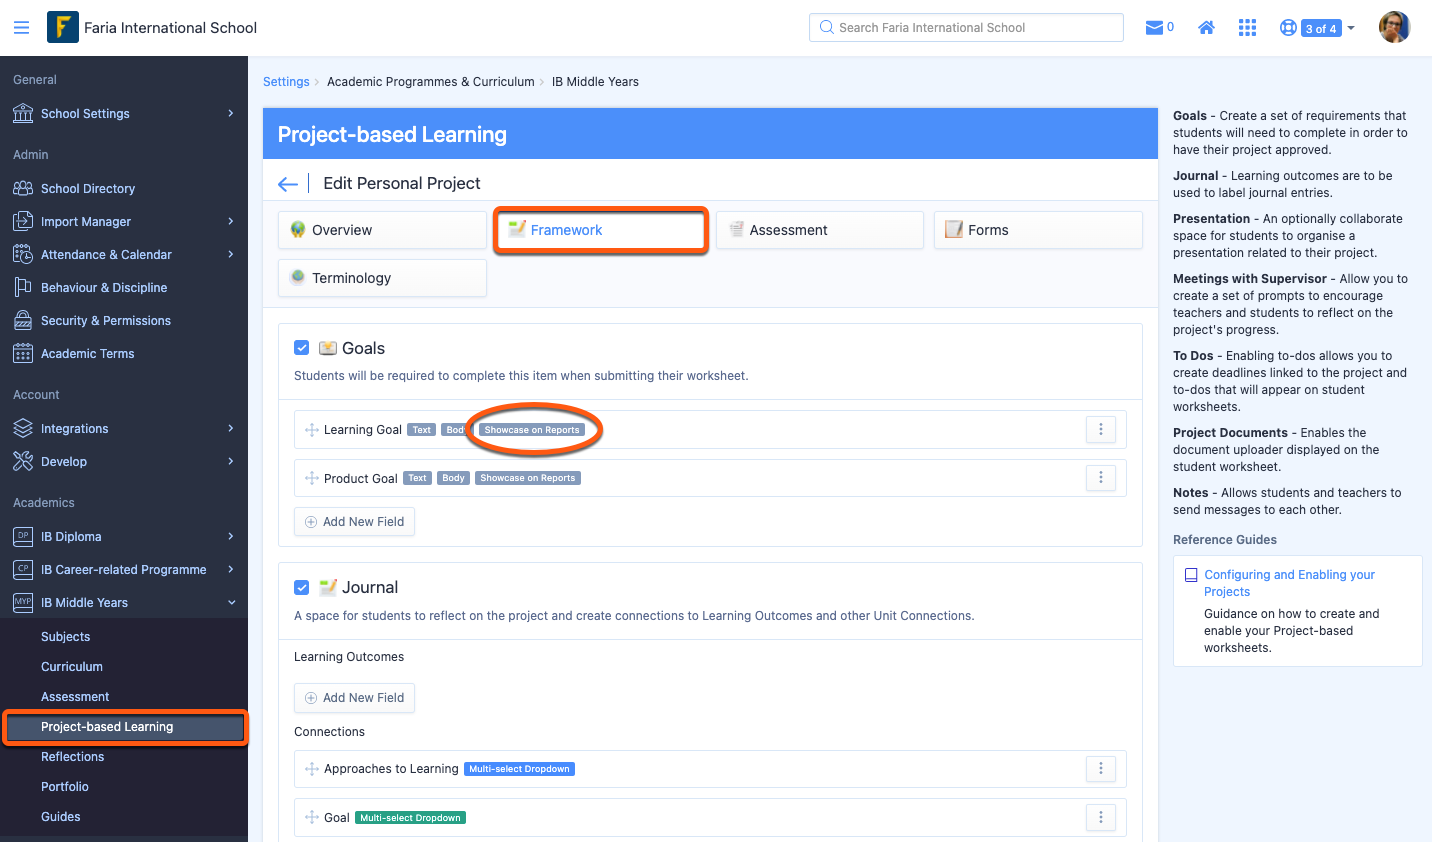Add New Field under Goals
1432x842 pixels.
click(354, 522)
